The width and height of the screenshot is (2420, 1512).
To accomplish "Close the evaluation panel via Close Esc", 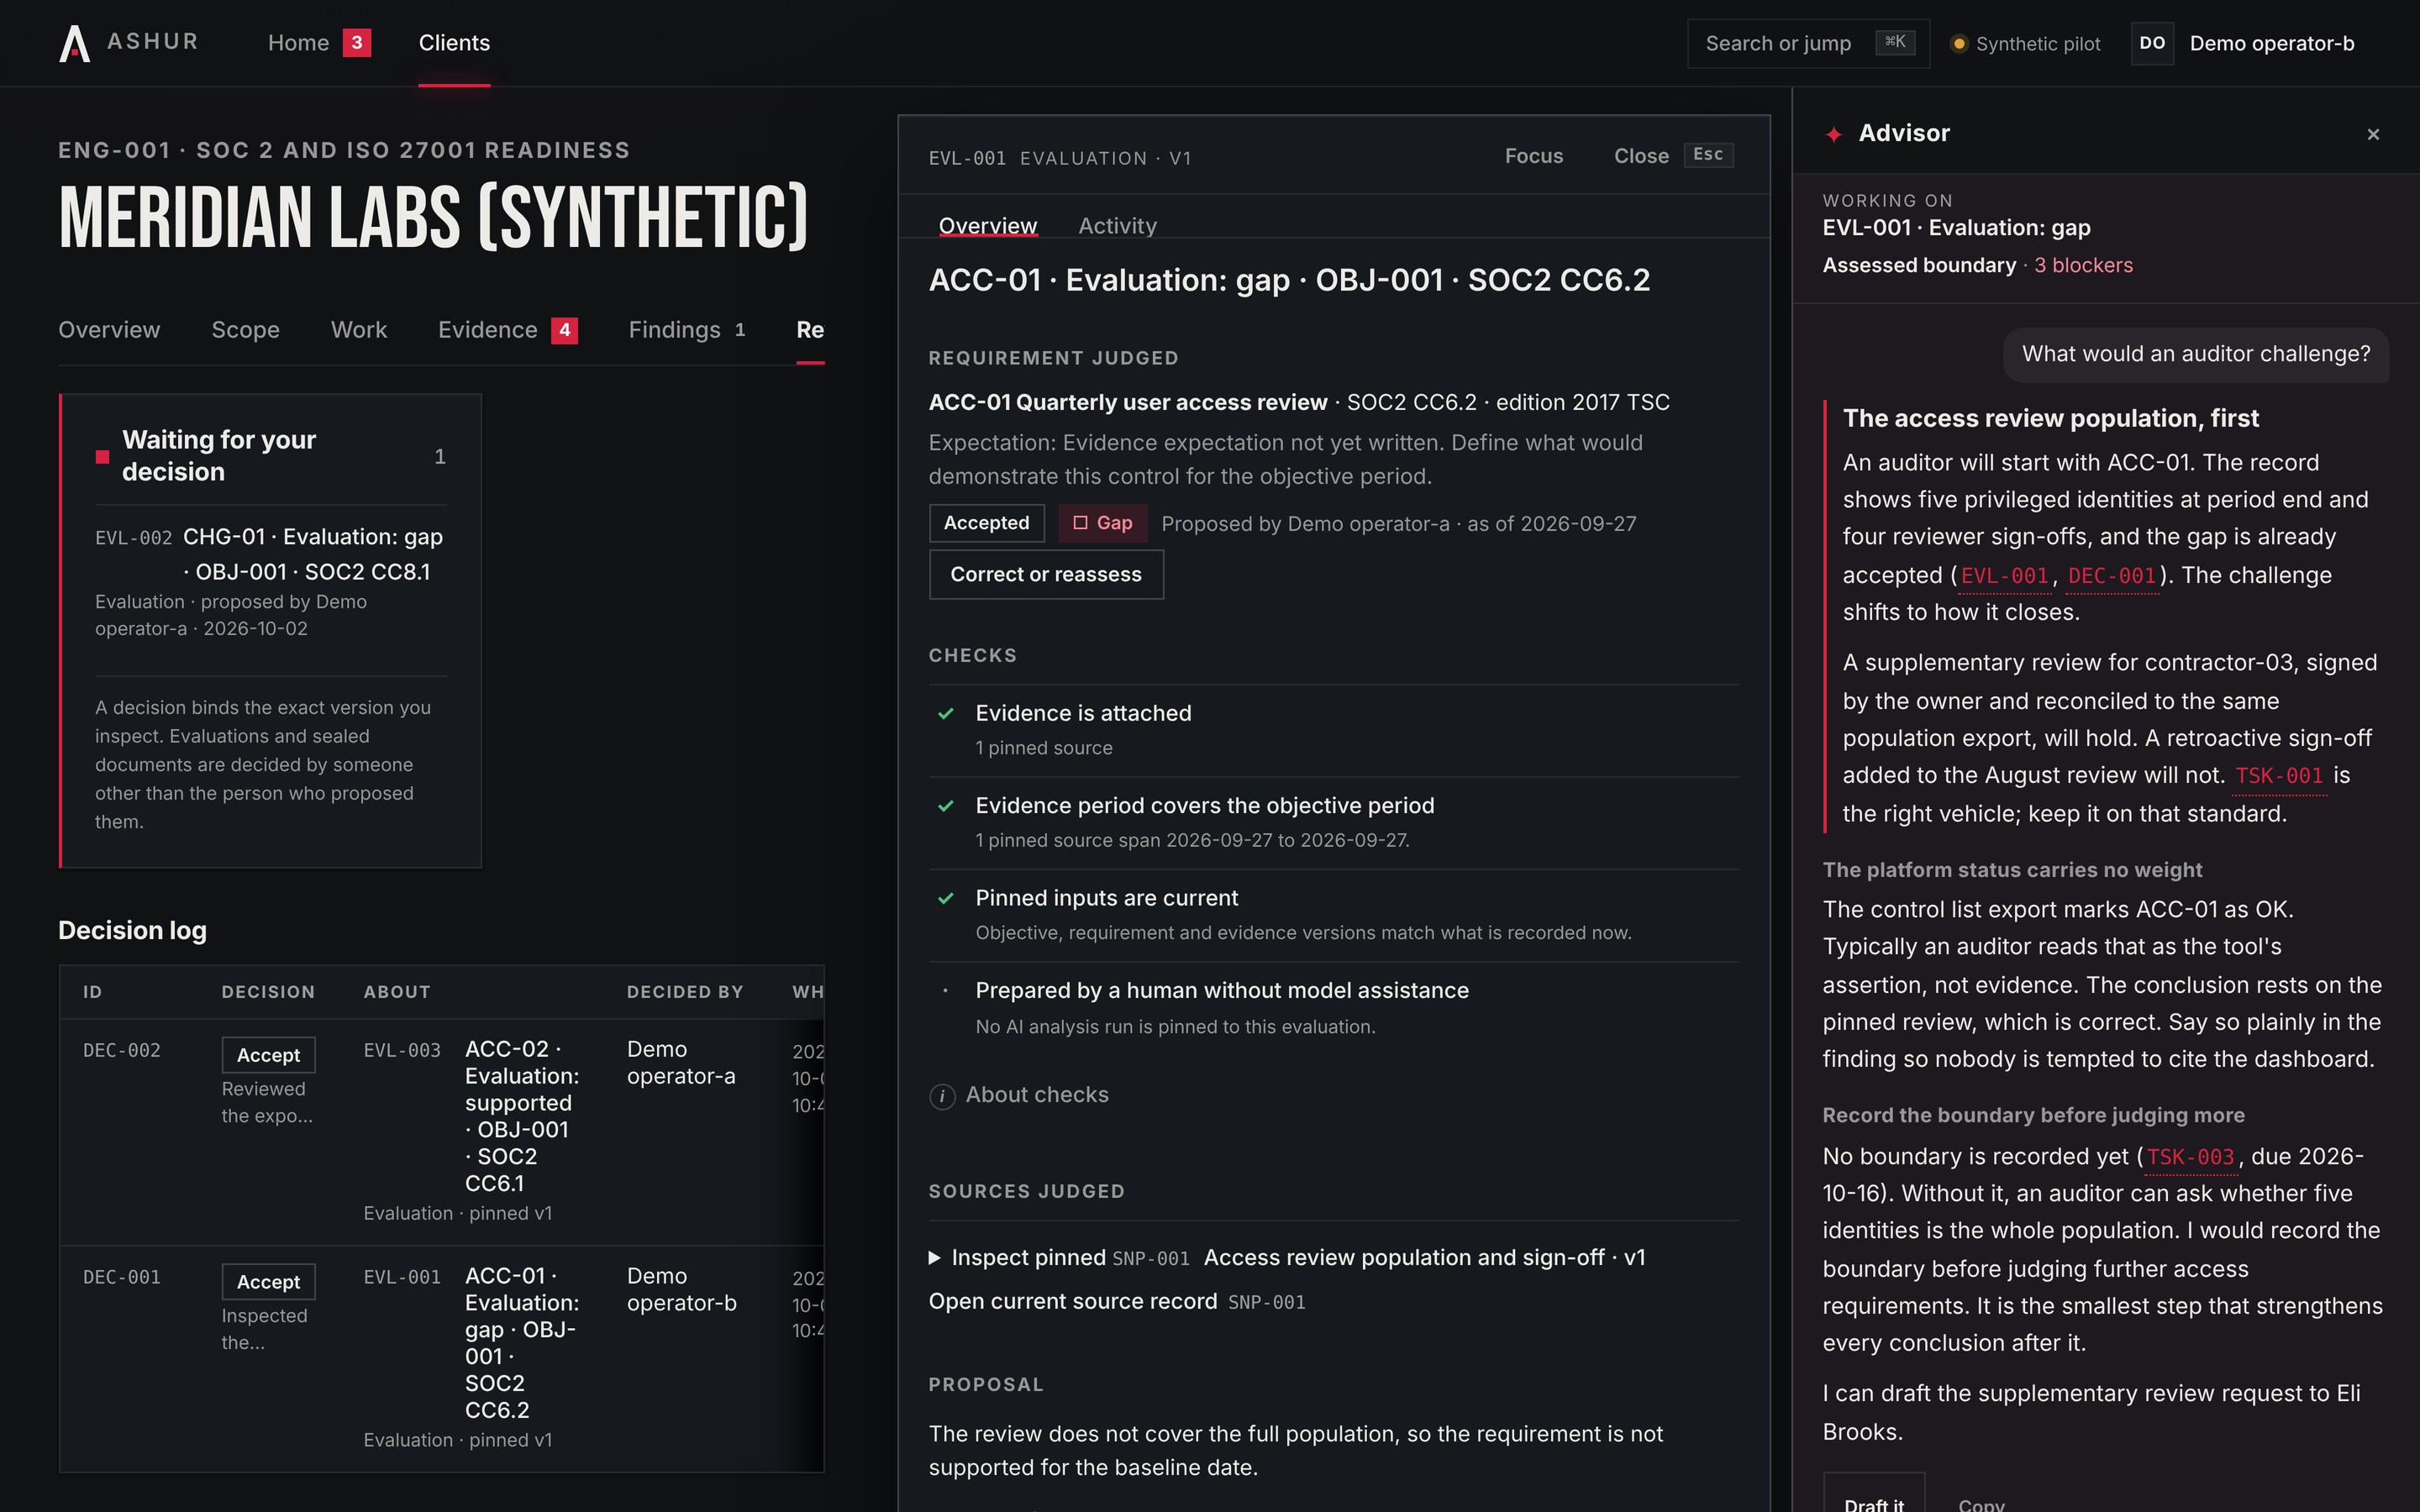I will tap(1673, 156).
